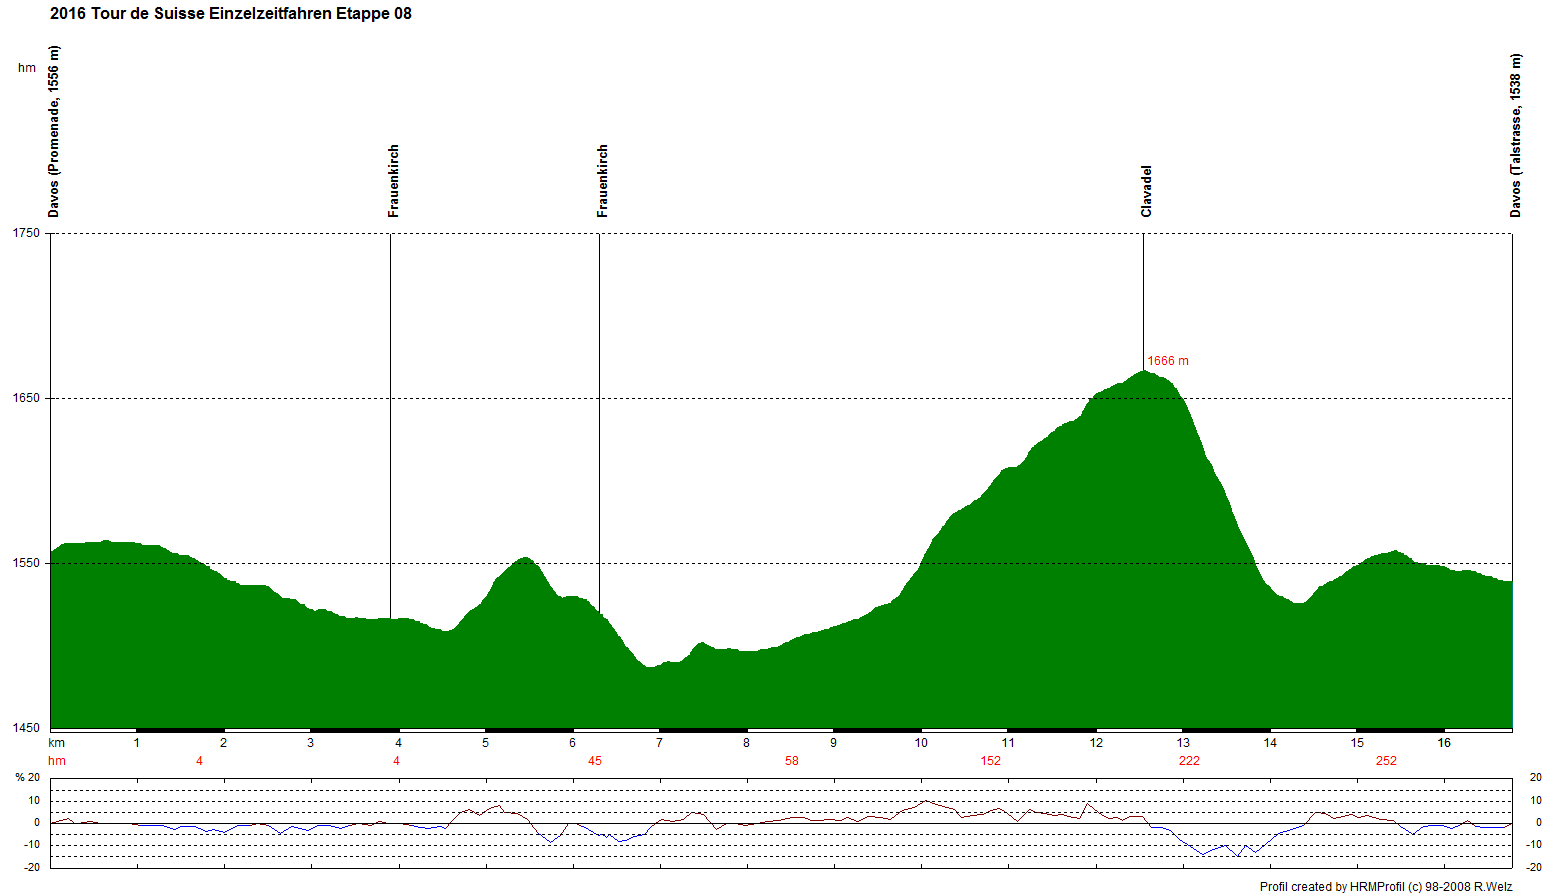Viewport: 1562px width, 893px height.
Task: Select the 'Davos (Promenade, 1556 m)' start label
Action: tap(54, 131)
